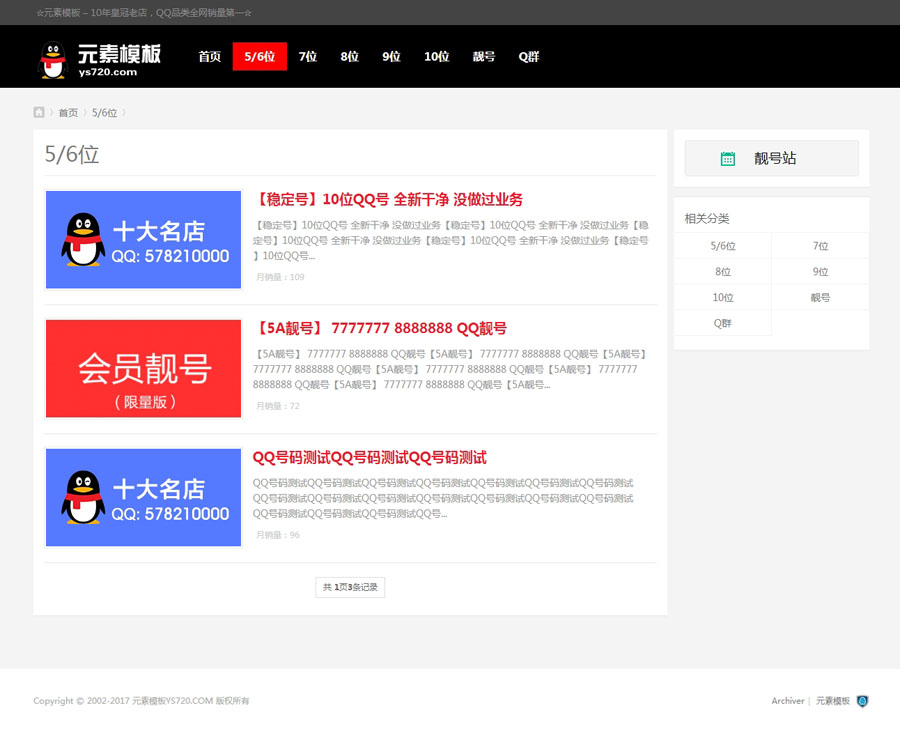
Task: Click the 月销量：96 text
Action: click(x=278, y=535)
